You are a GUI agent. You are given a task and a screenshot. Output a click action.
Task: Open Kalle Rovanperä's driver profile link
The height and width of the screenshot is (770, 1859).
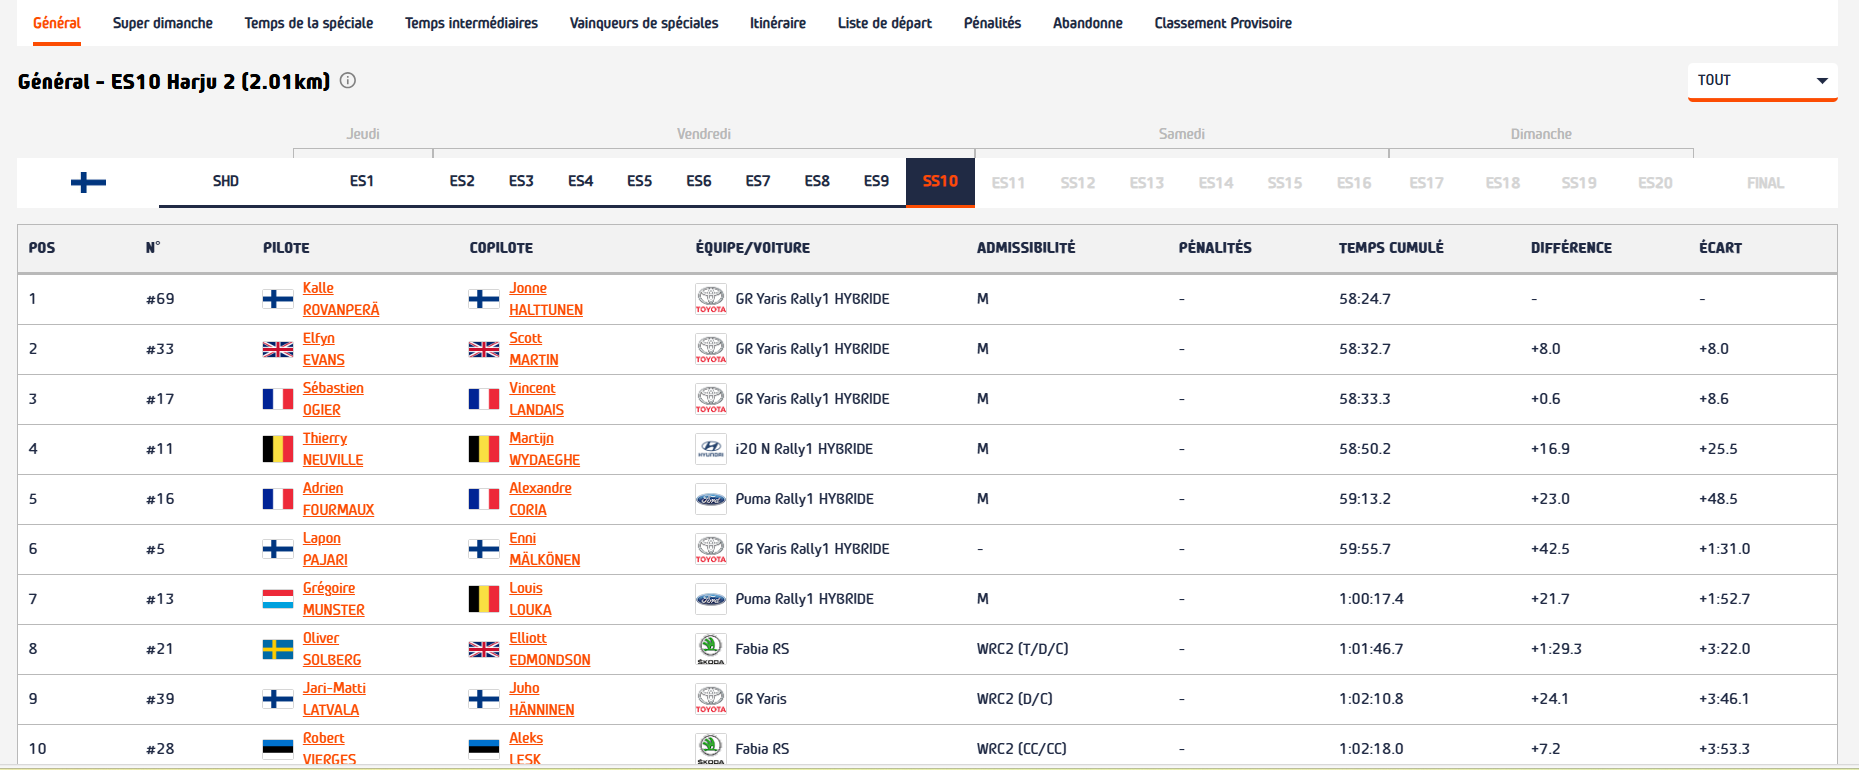tap(341, 299)
